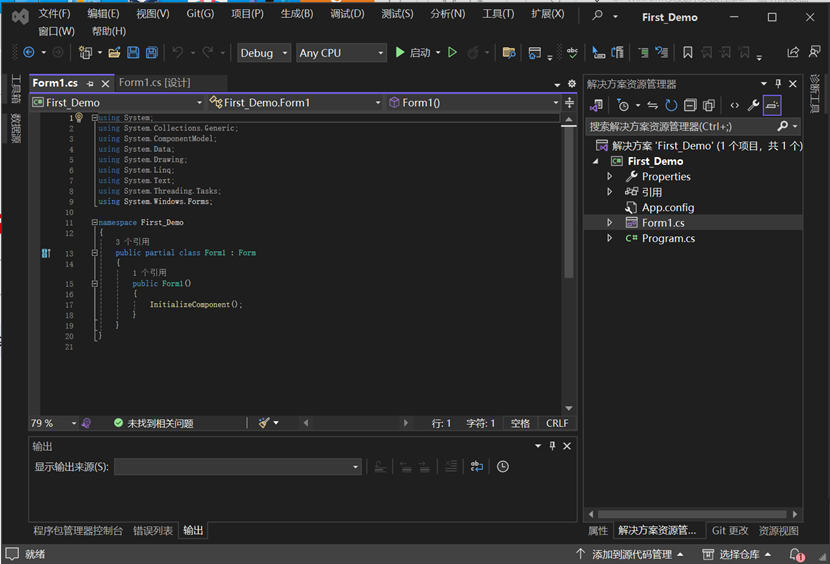Start debugging with the green 启动 button

413,52
